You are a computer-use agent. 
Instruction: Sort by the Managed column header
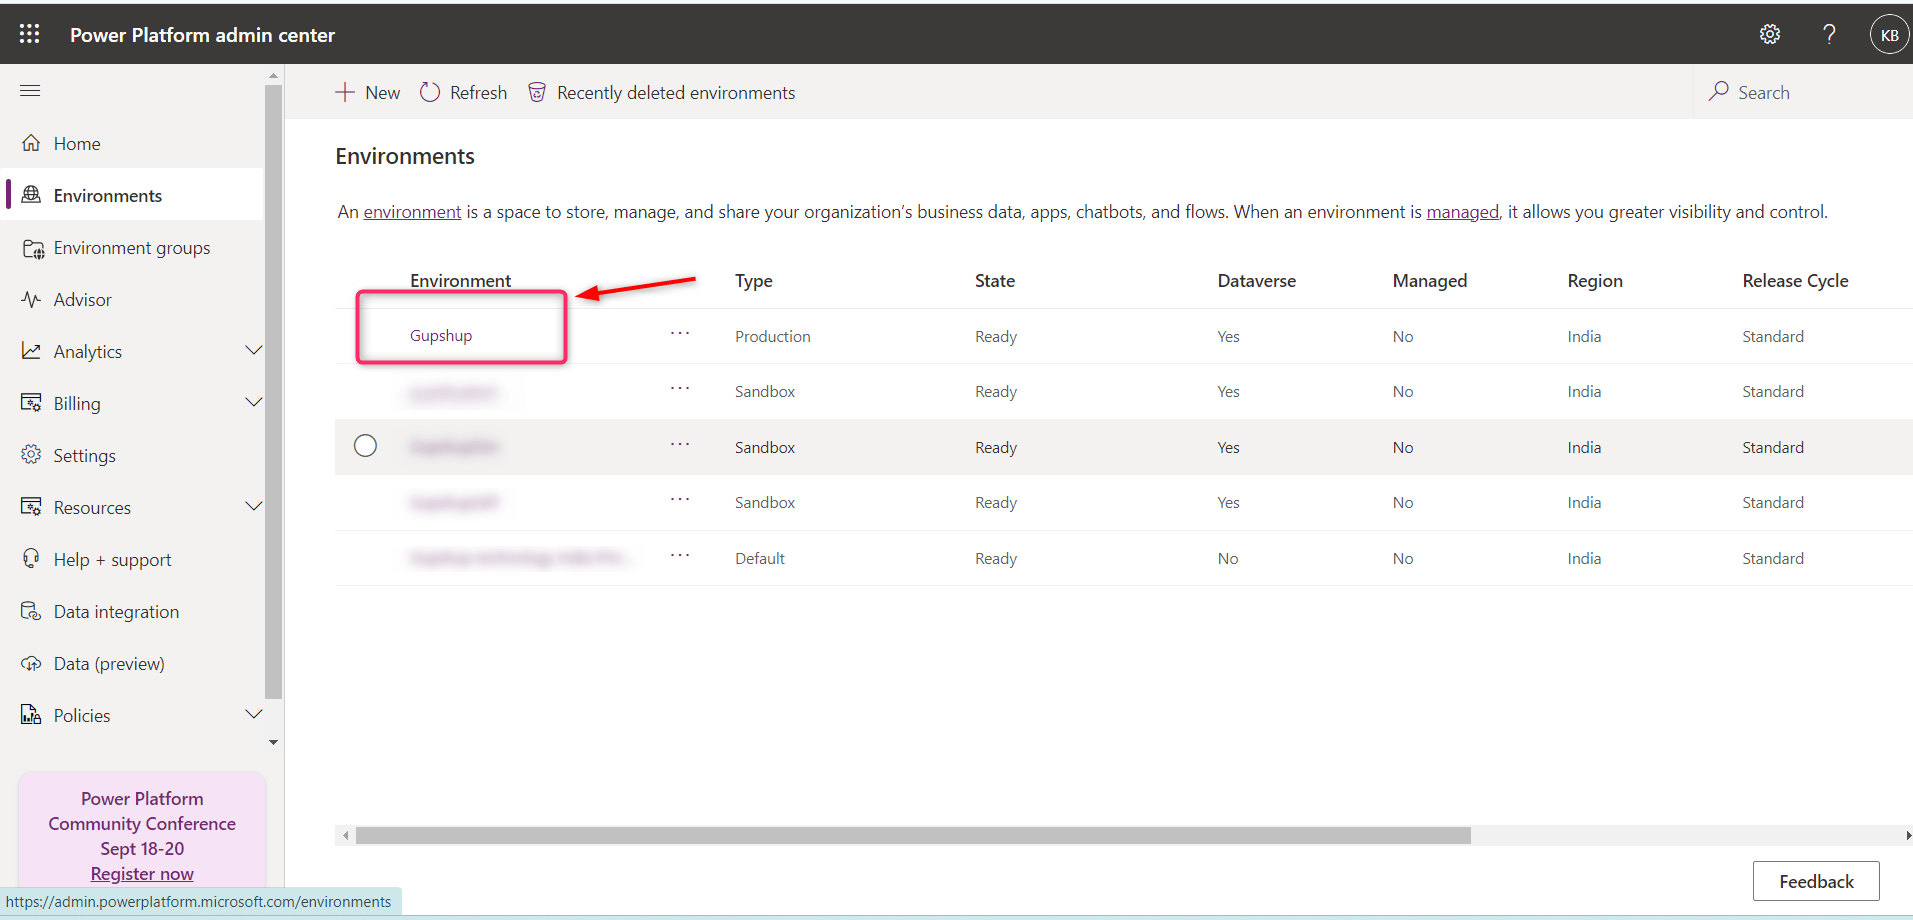pyautogui.click(x=1430, y=281)
